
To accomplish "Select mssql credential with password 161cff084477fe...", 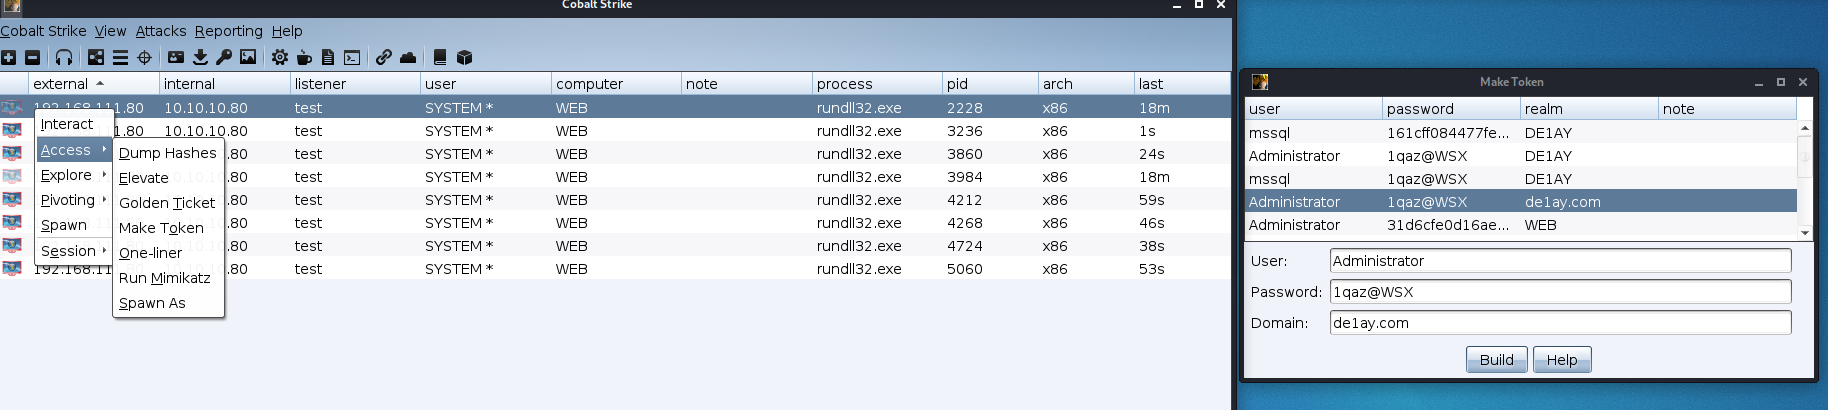I will [x=1521, y=133].
